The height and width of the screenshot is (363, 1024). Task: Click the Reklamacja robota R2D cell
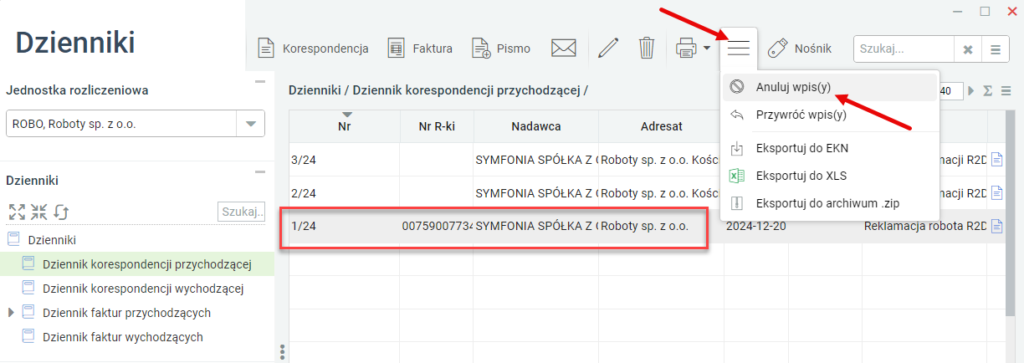pos(924,227)
